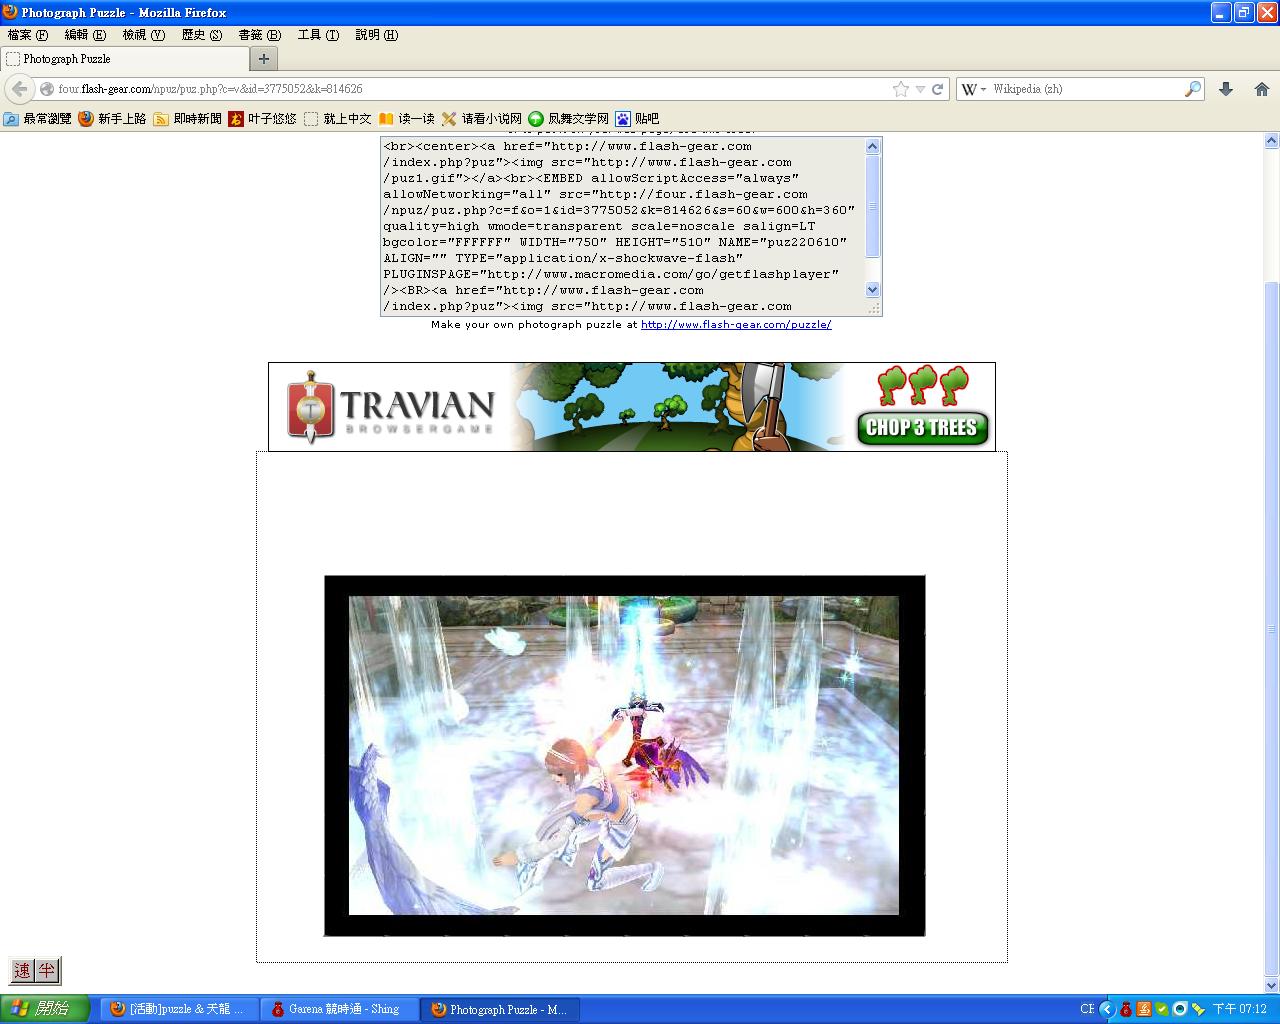Open the 就上中文 bookmark
The width and height of the screenshot is (1280, 1024).
coord(337,119)
